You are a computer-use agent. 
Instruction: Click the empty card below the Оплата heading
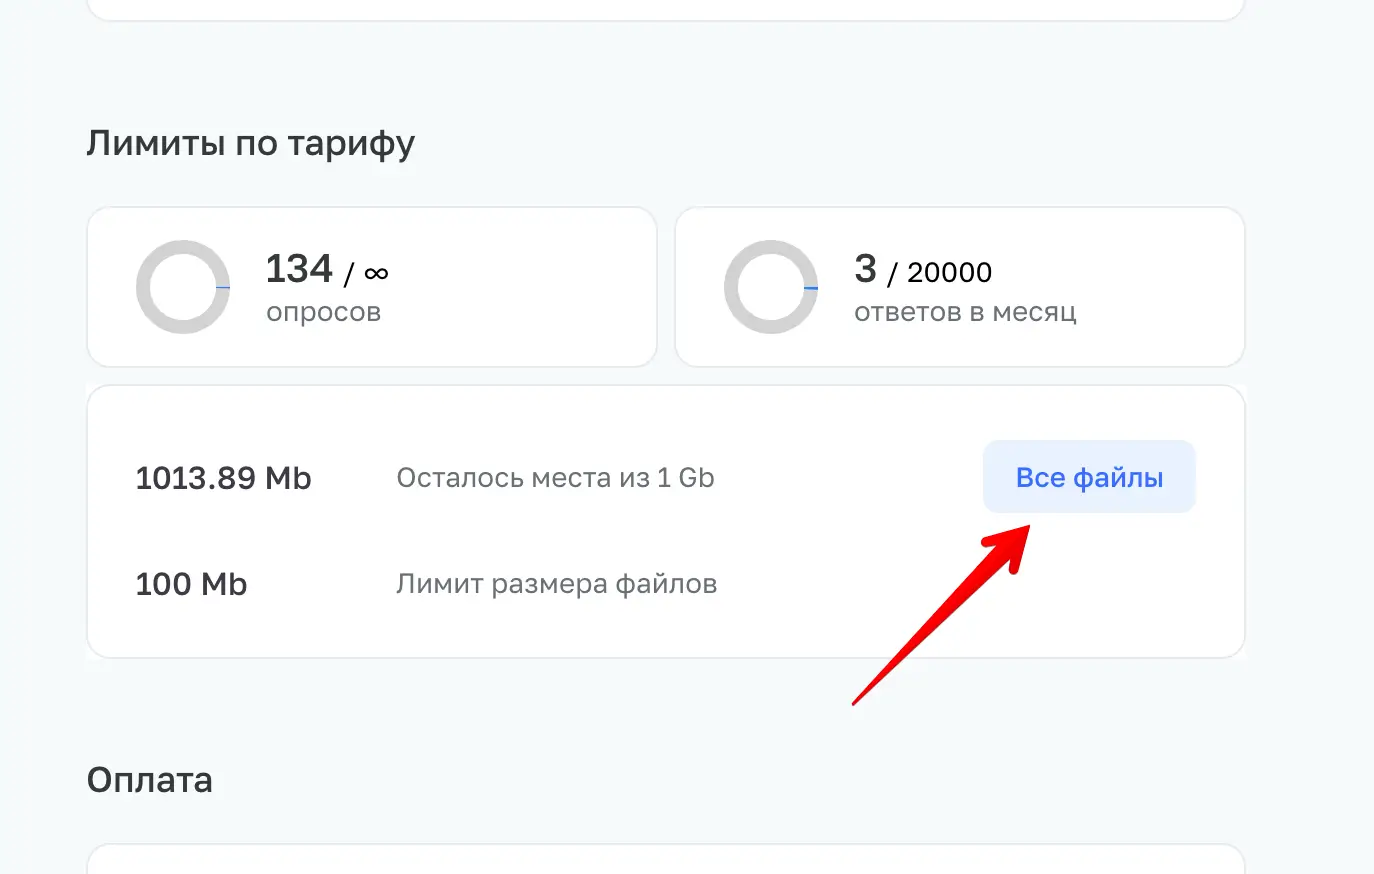coord(666,859)
